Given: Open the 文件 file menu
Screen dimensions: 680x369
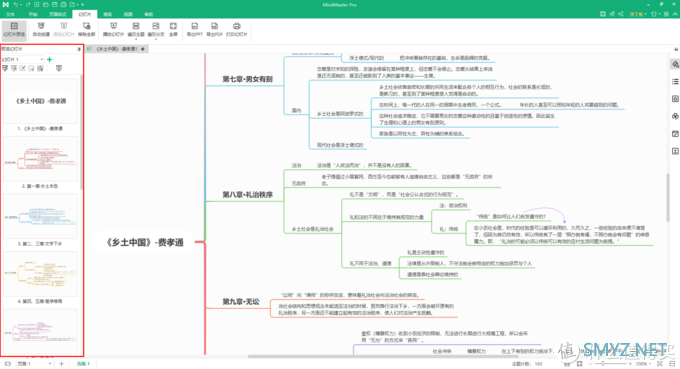Looking at the screenshot, I should [10, 14].
